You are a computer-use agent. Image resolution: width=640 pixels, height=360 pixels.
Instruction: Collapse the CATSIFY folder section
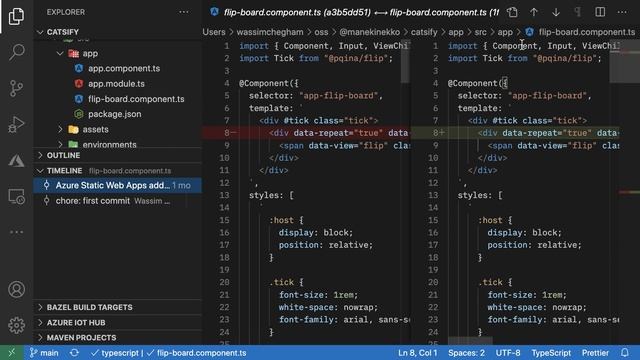click(118, 32)
